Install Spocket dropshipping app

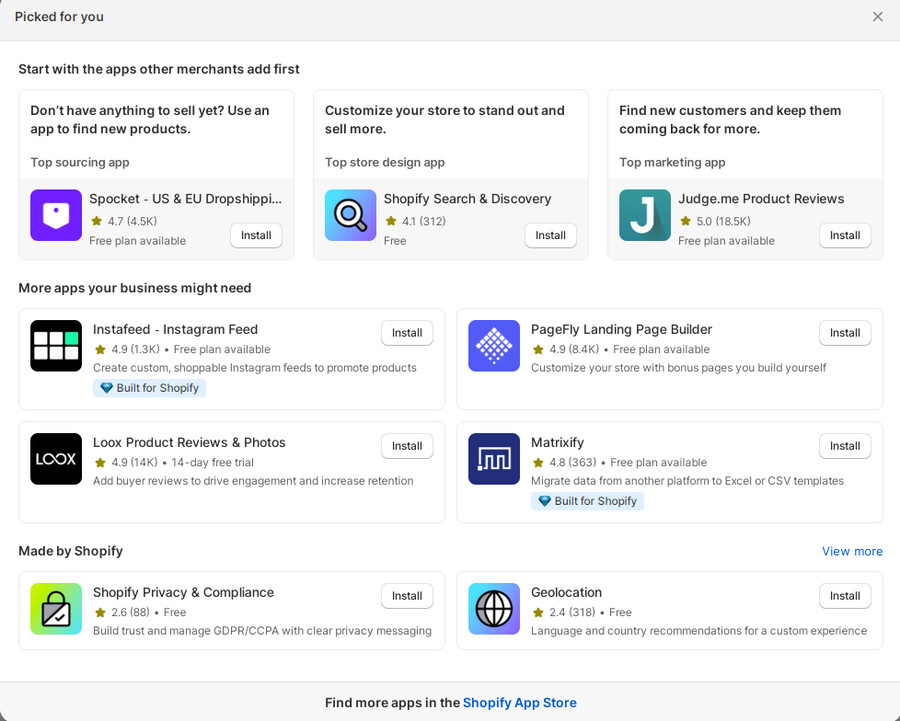256,235
